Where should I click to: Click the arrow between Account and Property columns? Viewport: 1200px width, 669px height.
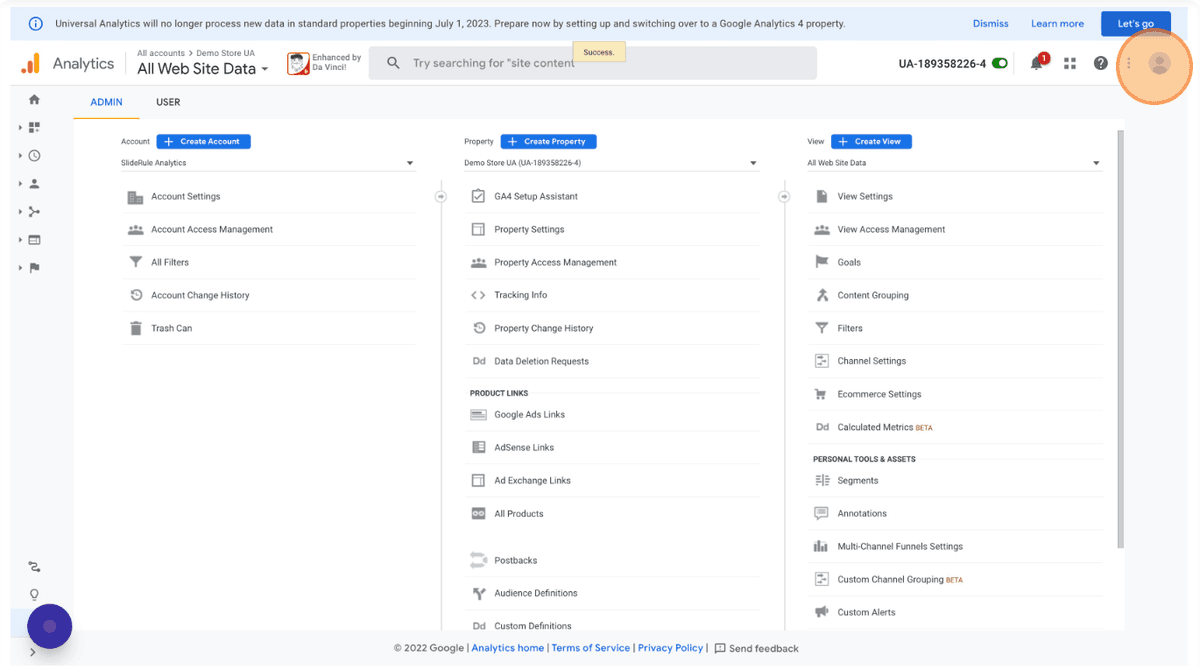click(440, 197)
